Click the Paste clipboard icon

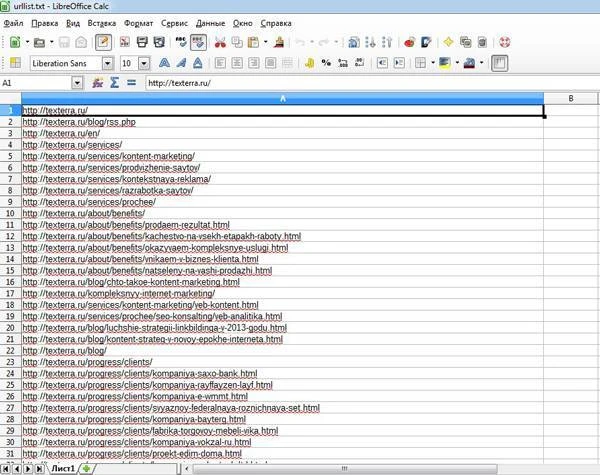click(x=253, y=42)
